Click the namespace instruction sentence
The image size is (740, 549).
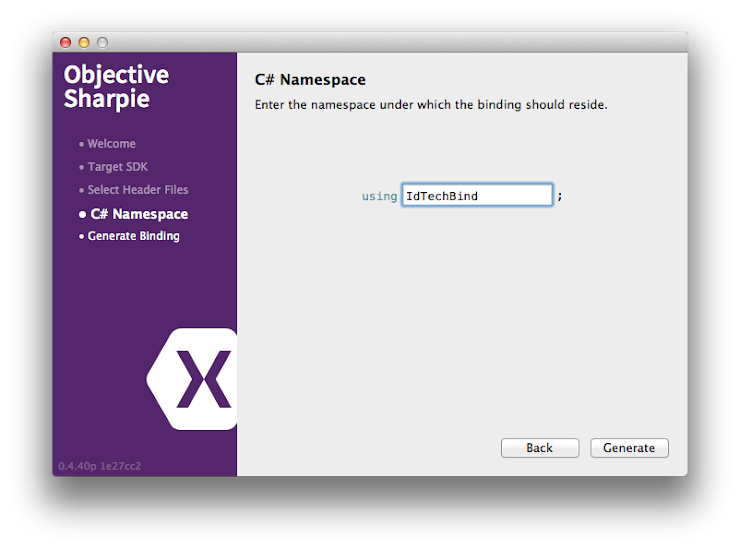click(431, 105)
